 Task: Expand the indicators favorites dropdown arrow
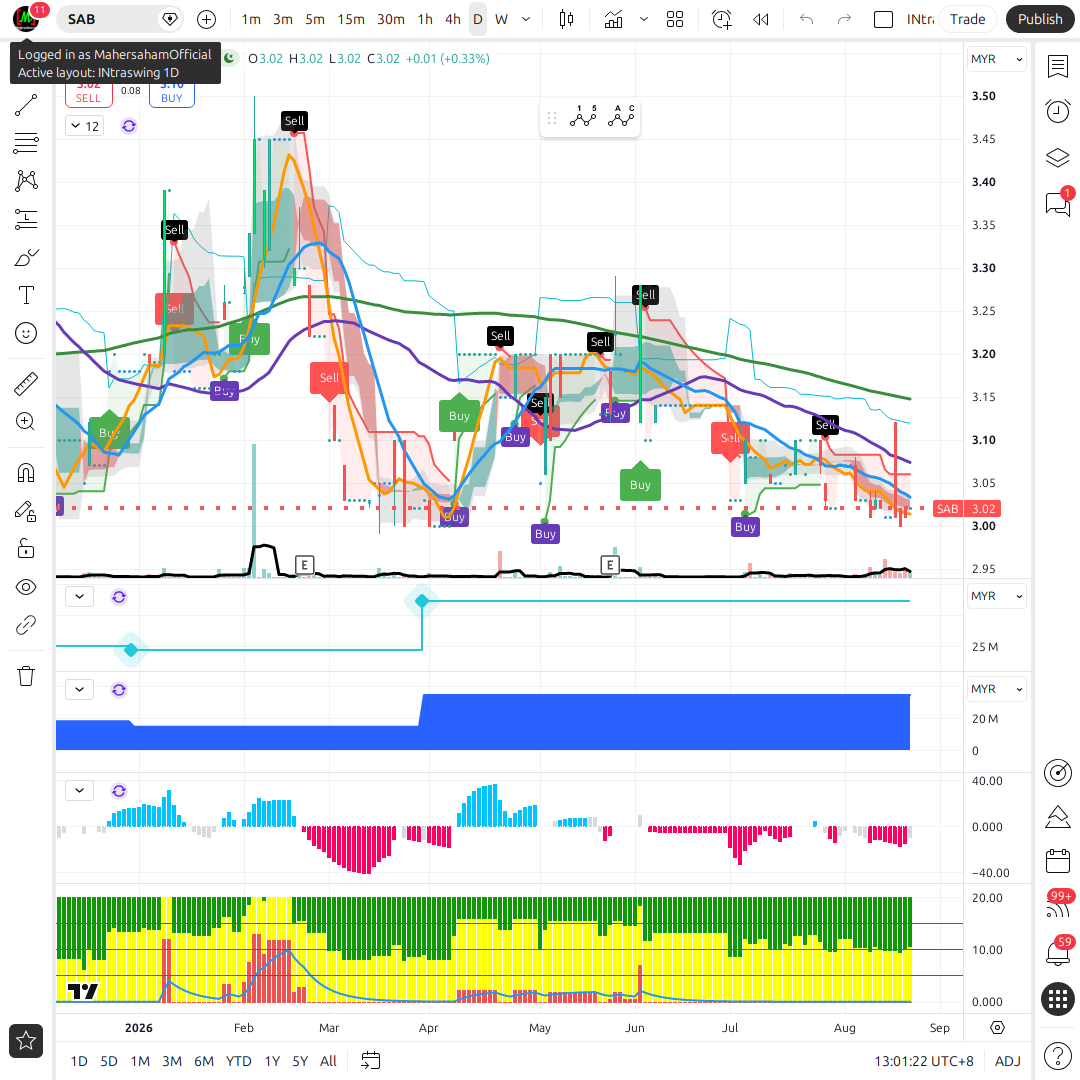click(x=643, y=19)
